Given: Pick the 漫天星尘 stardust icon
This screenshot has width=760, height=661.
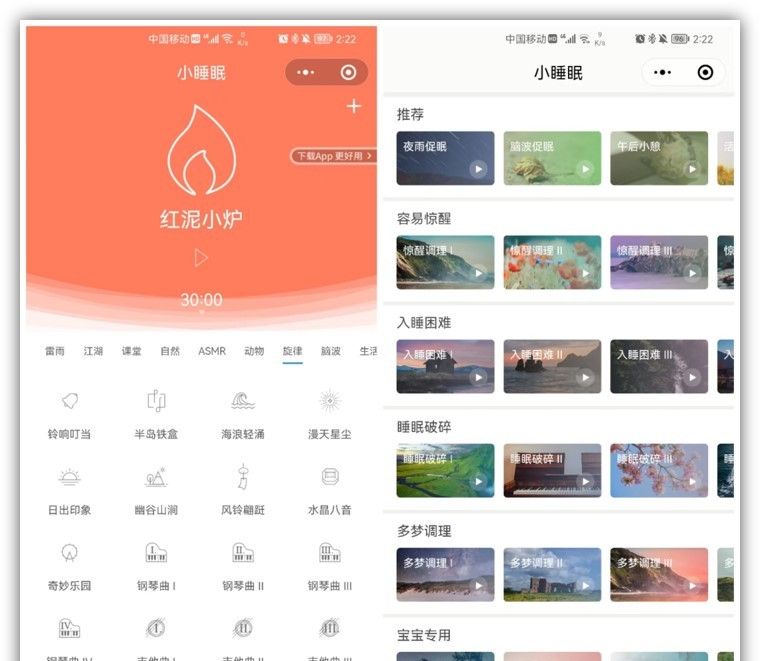Looking at the screenshot, I should click(x=330, y=401).
